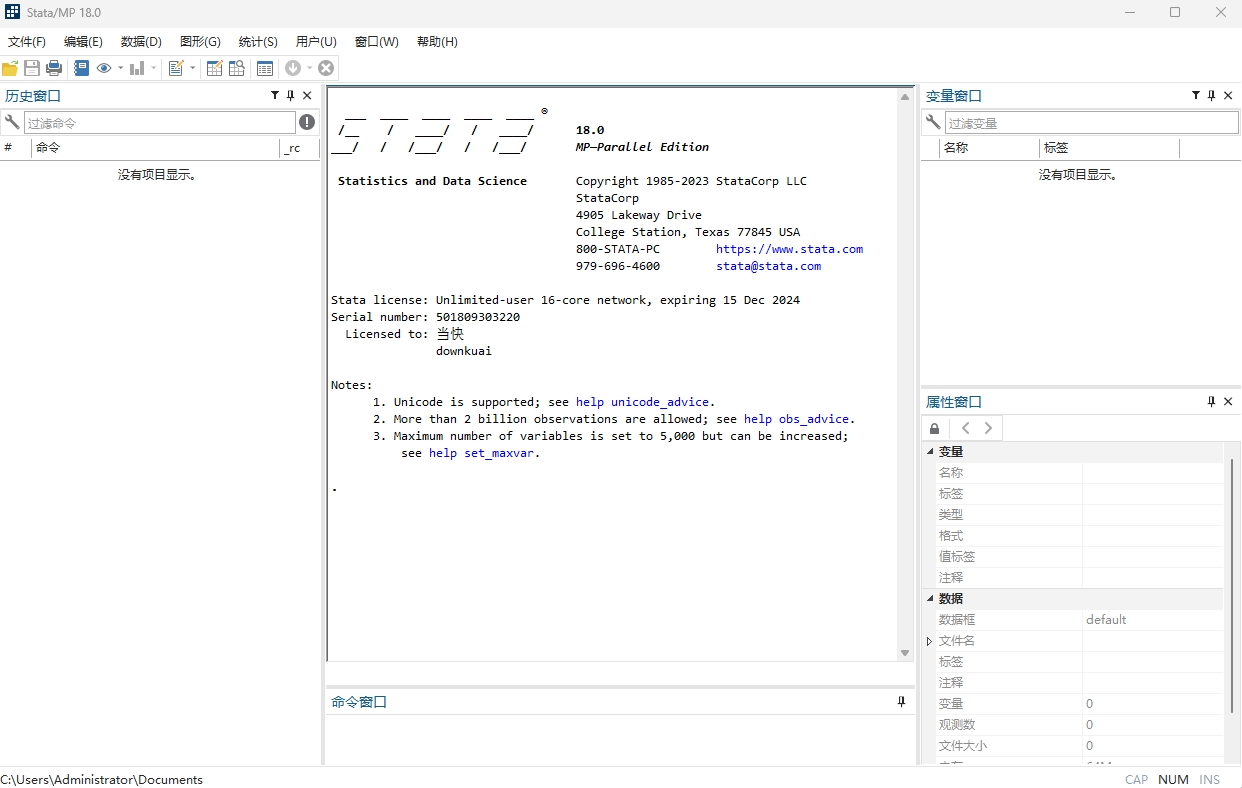Focus the 过滤变量 filter field

click(x=1091, y=123)
